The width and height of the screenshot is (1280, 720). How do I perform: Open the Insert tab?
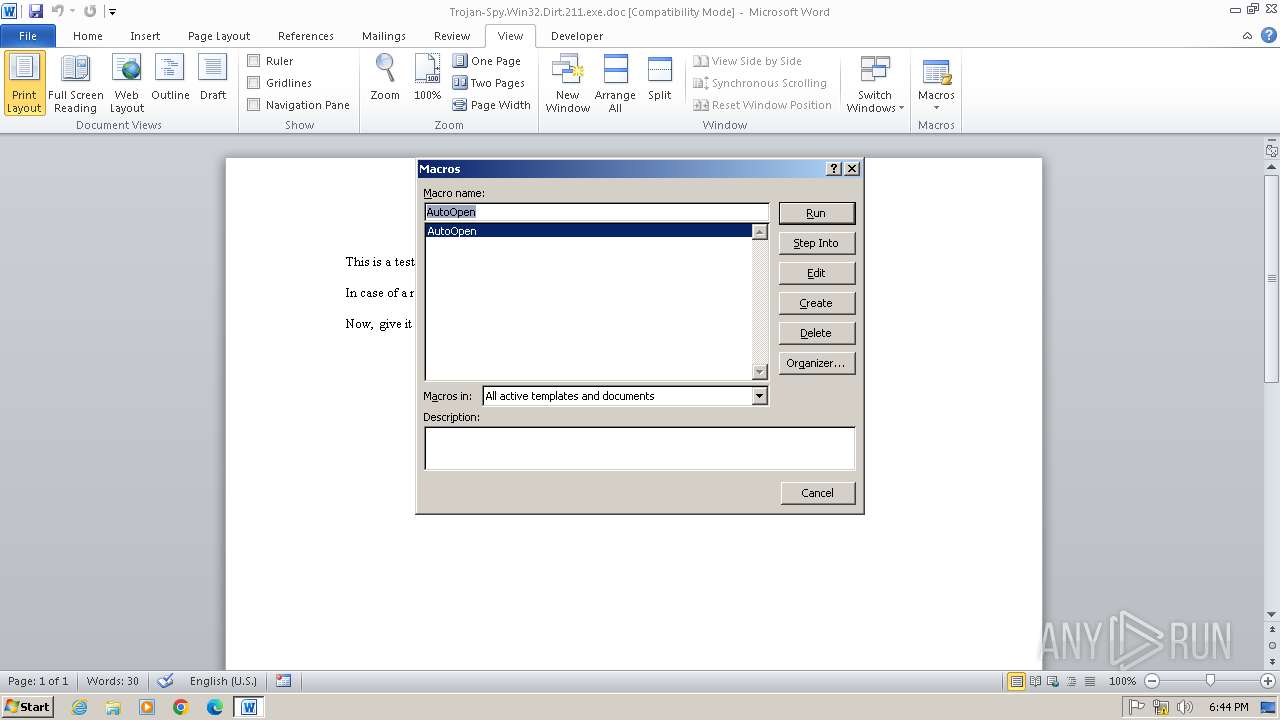click(145, 36)
